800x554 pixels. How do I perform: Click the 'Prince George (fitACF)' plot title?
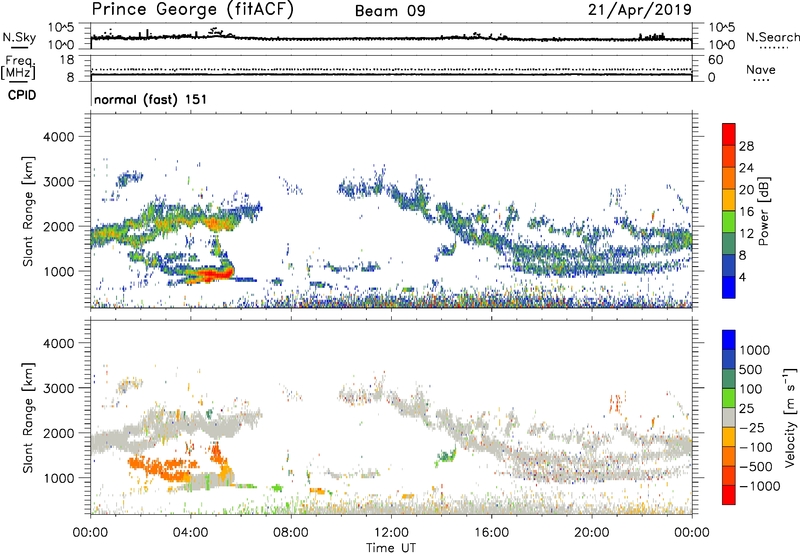click(192, 9)
